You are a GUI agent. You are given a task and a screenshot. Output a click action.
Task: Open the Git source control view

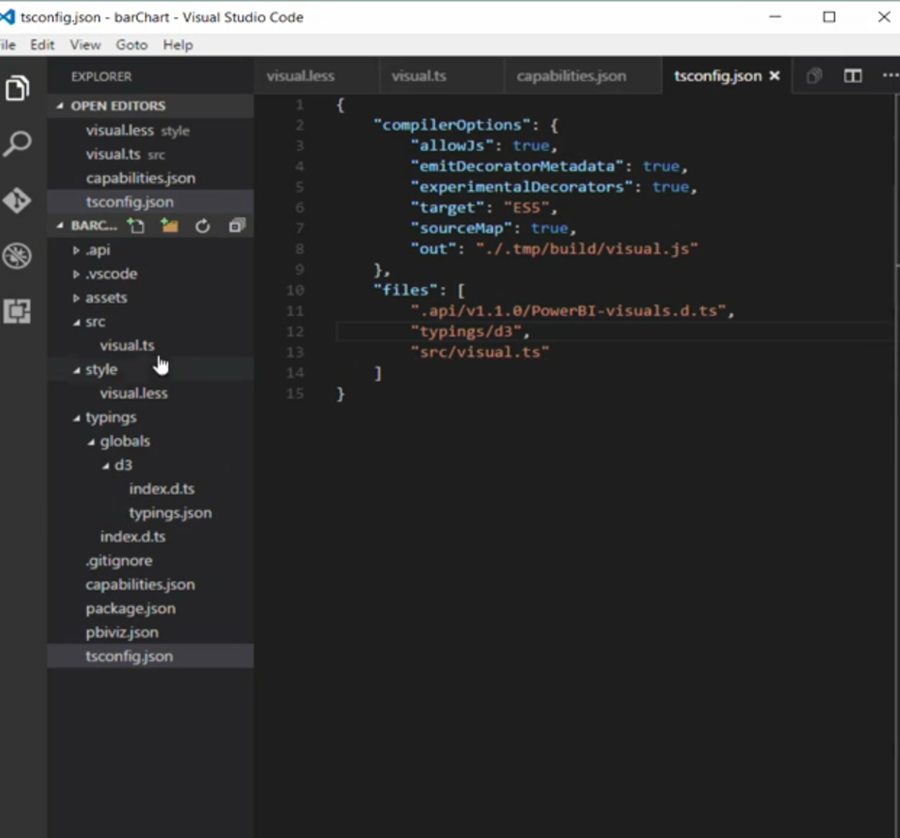click(x=17, y=201)
